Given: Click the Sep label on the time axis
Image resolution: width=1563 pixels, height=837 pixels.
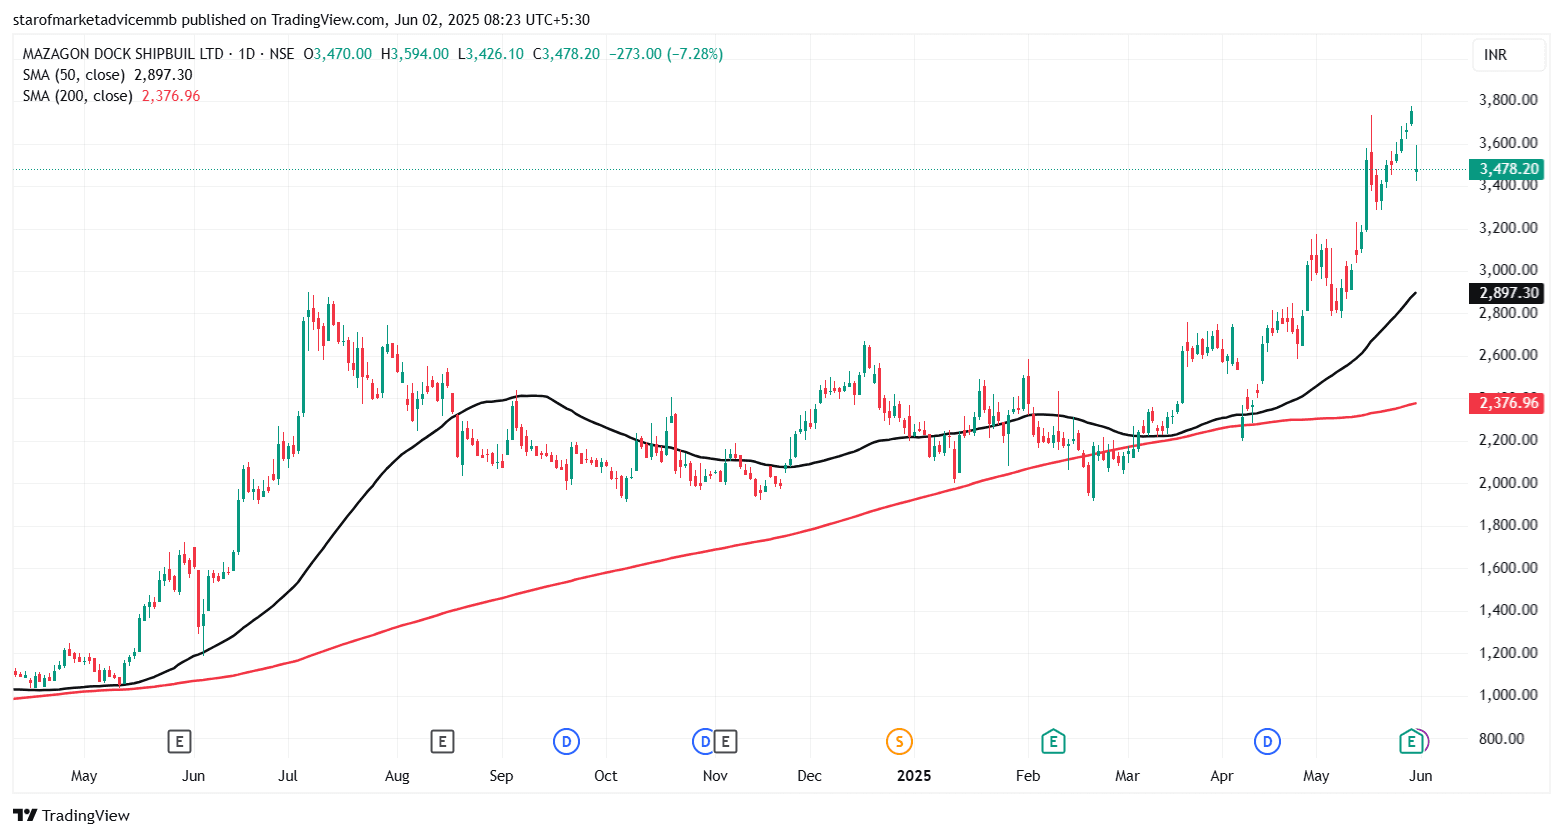Looking at the screenshot, I should point(501,776).
